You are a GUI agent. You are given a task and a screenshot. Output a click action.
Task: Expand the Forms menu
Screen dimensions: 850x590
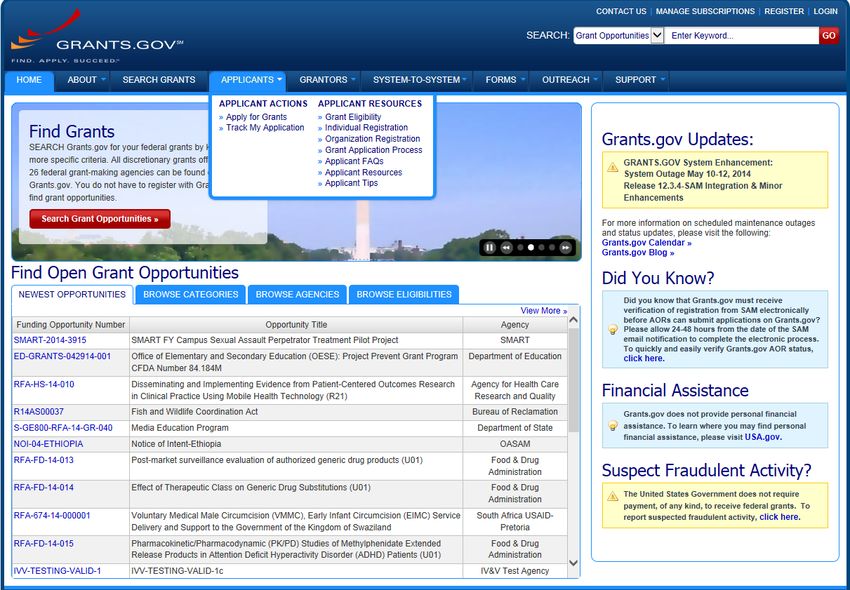tap(504, 80)
